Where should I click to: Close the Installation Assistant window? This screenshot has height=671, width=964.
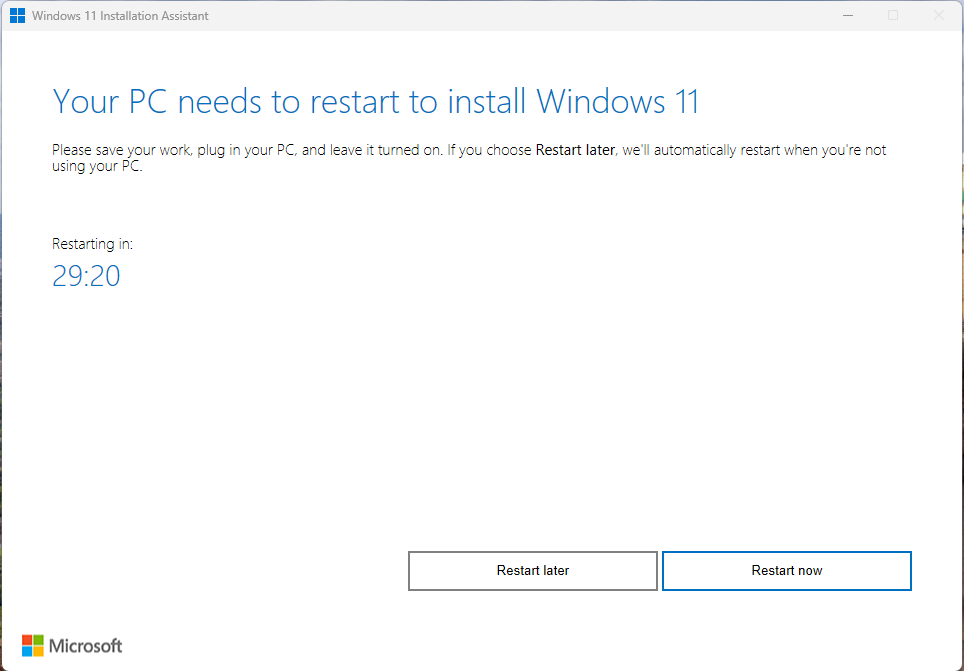pyautogui.click(x=938, y=15)
